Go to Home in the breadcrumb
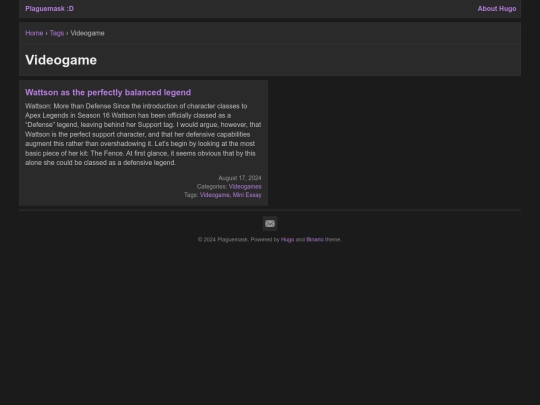The image size is (540, 405). pyautogui.click(x=34, y=33)
